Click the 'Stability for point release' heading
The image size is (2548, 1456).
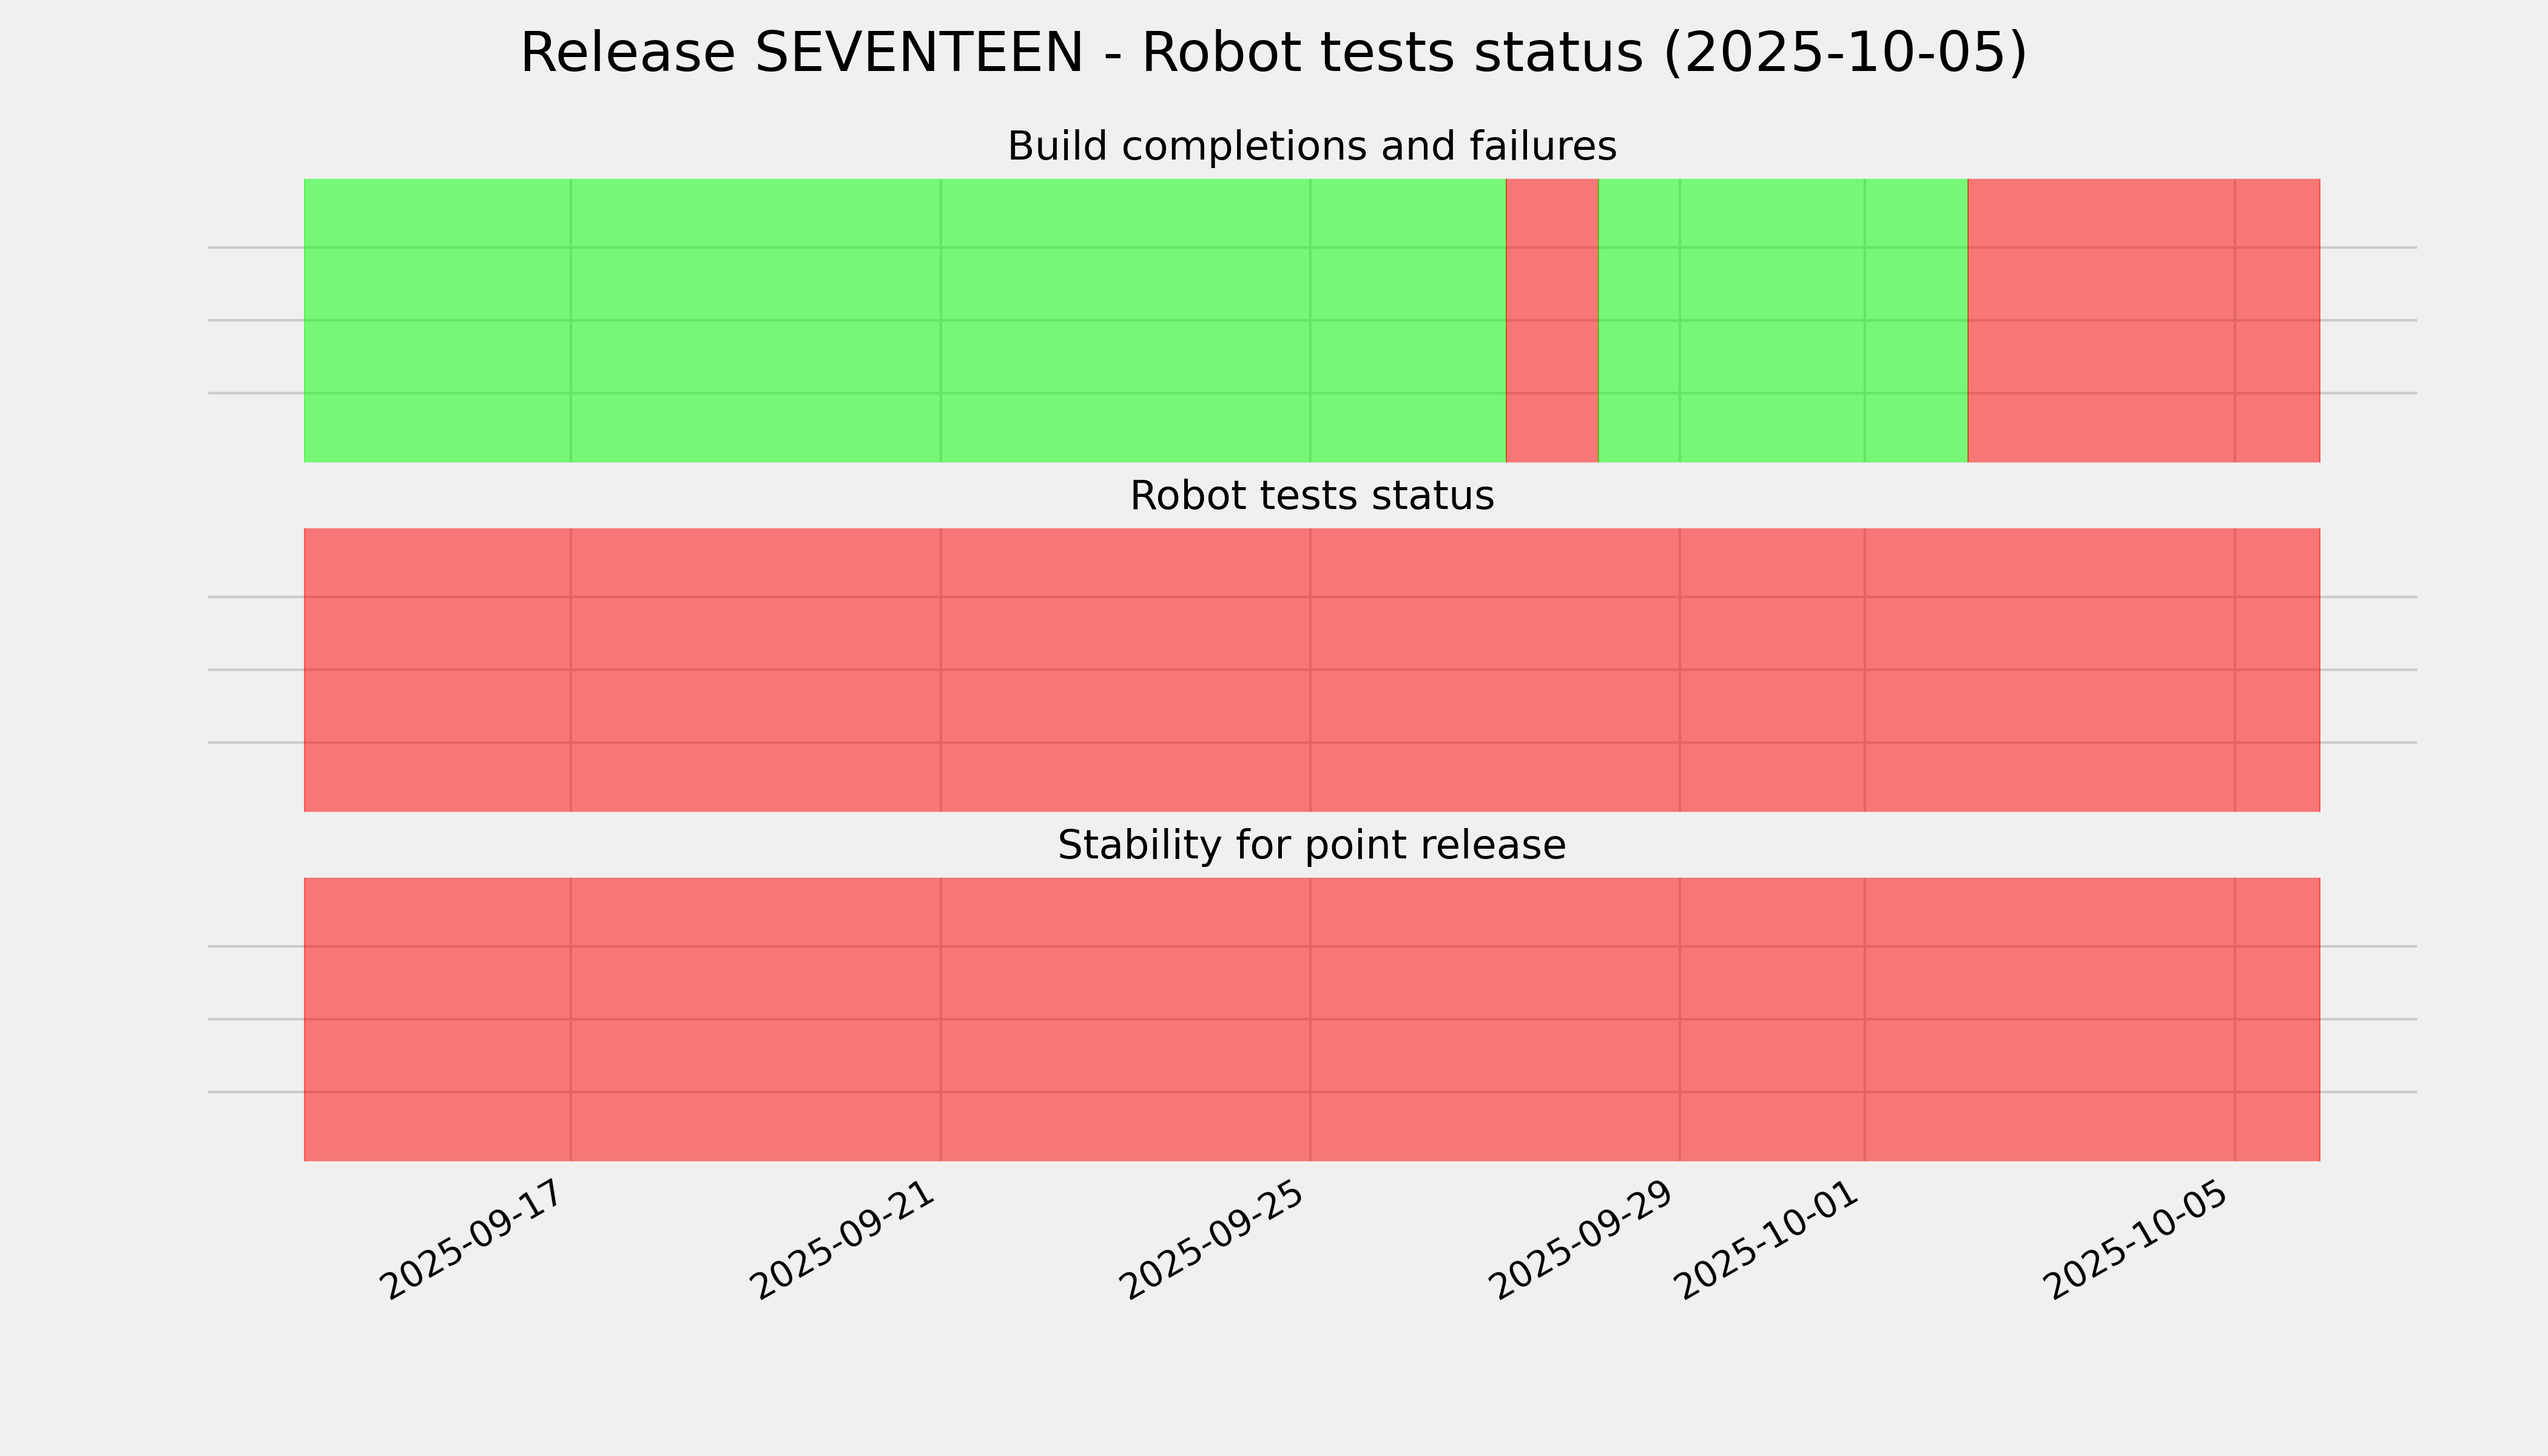[1311, 846]
